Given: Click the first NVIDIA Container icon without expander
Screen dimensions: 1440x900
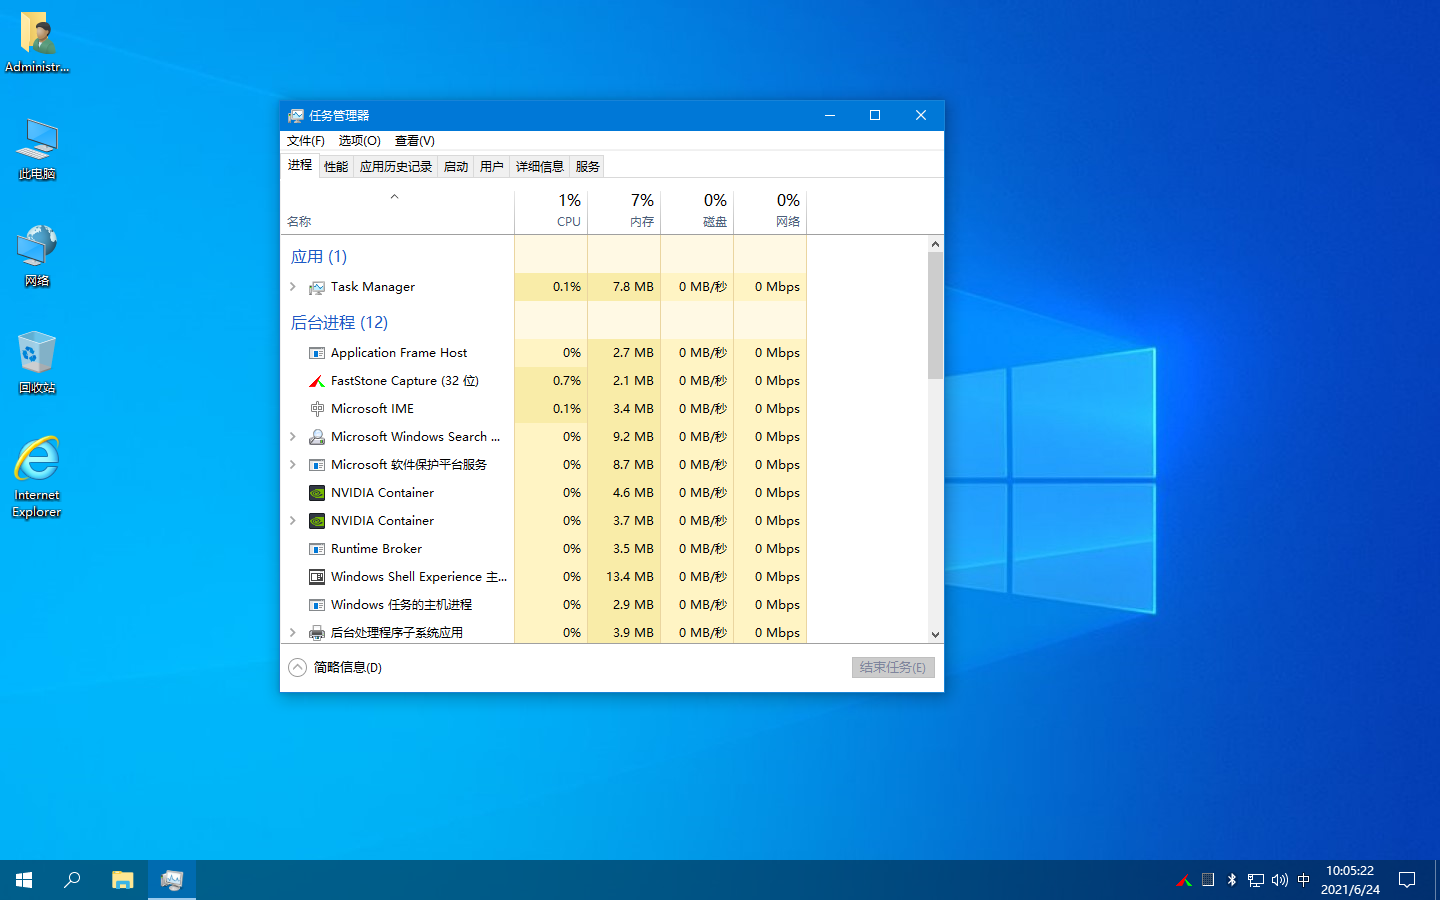Looking at the screenshot, I should click(x=317, y=493).
